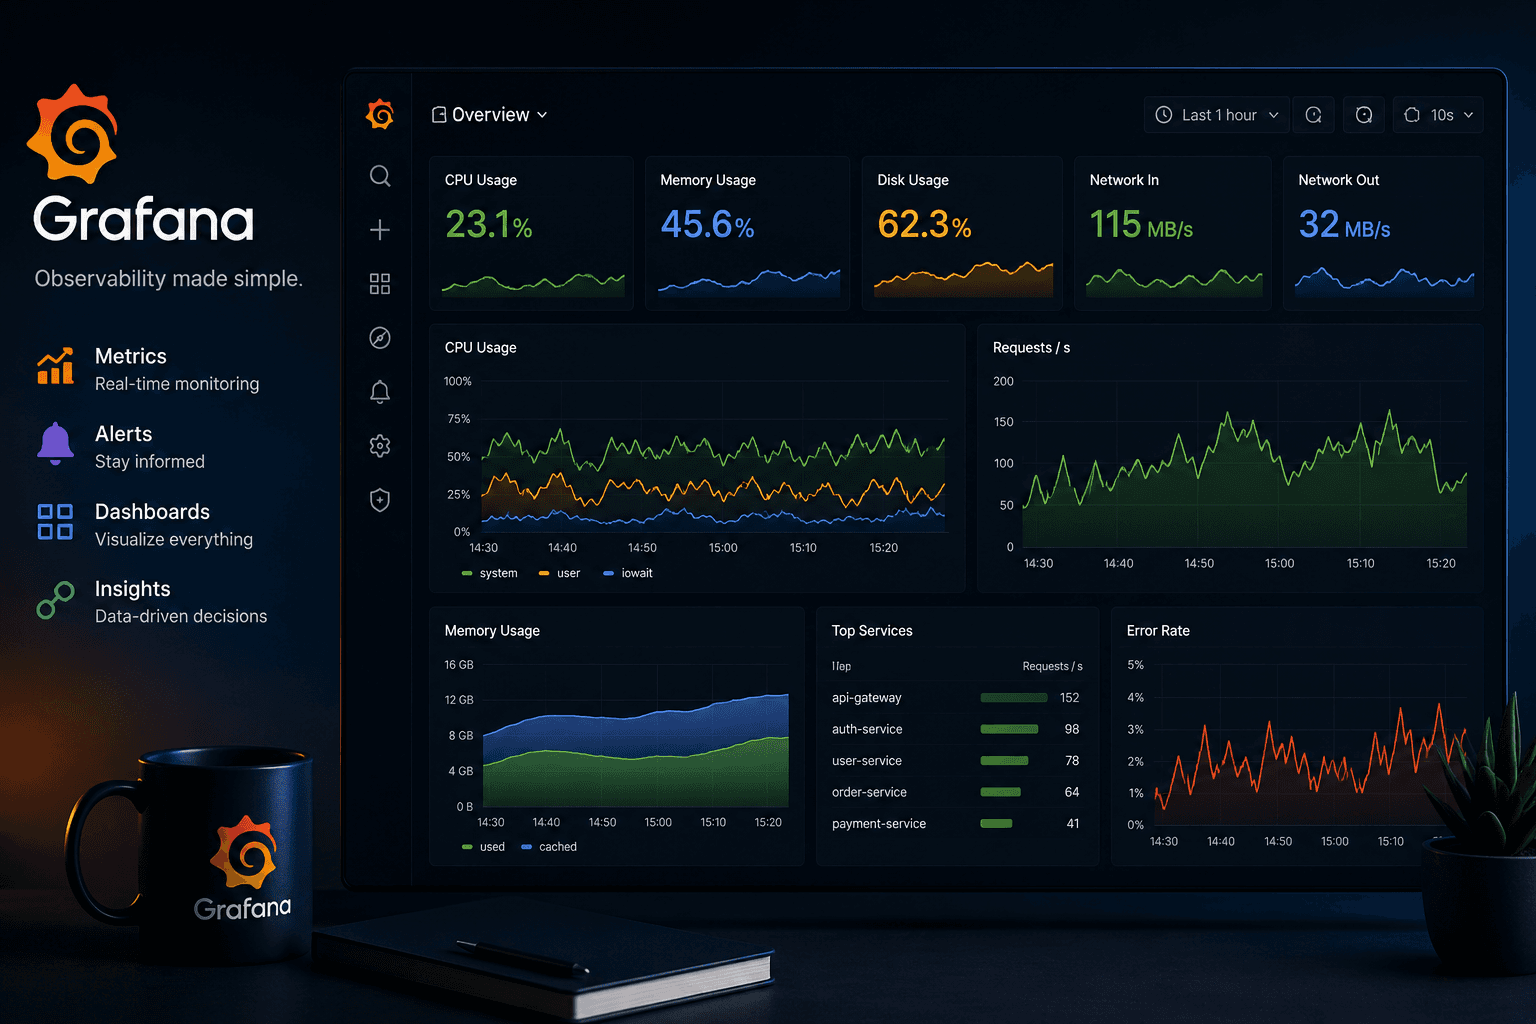Viewport: 1536px width, 1024px height.
Task: Click the large Grafana logo on left banner
Action: coord(72,134)
